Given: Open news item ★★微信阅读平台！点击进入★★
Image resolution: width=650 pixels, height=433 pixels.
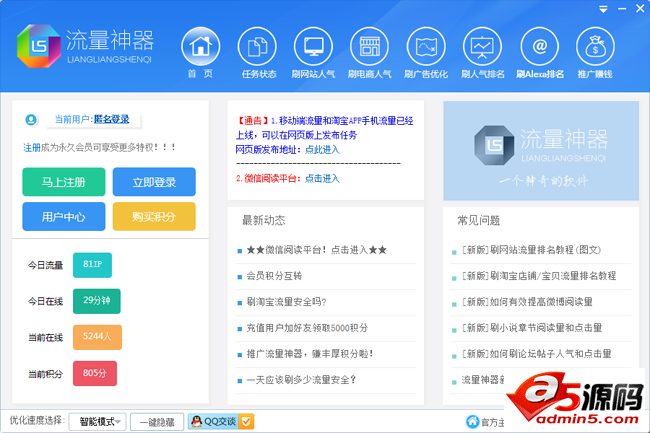Looking at the screenshot, I should (317, 250).
